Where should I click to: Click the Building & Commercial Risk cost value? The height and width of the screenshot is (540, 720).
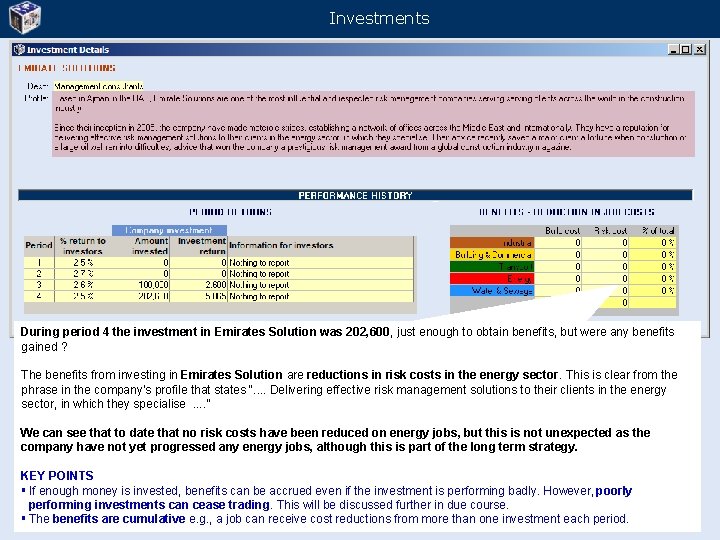pyautogui.click(x=606, y=254)
